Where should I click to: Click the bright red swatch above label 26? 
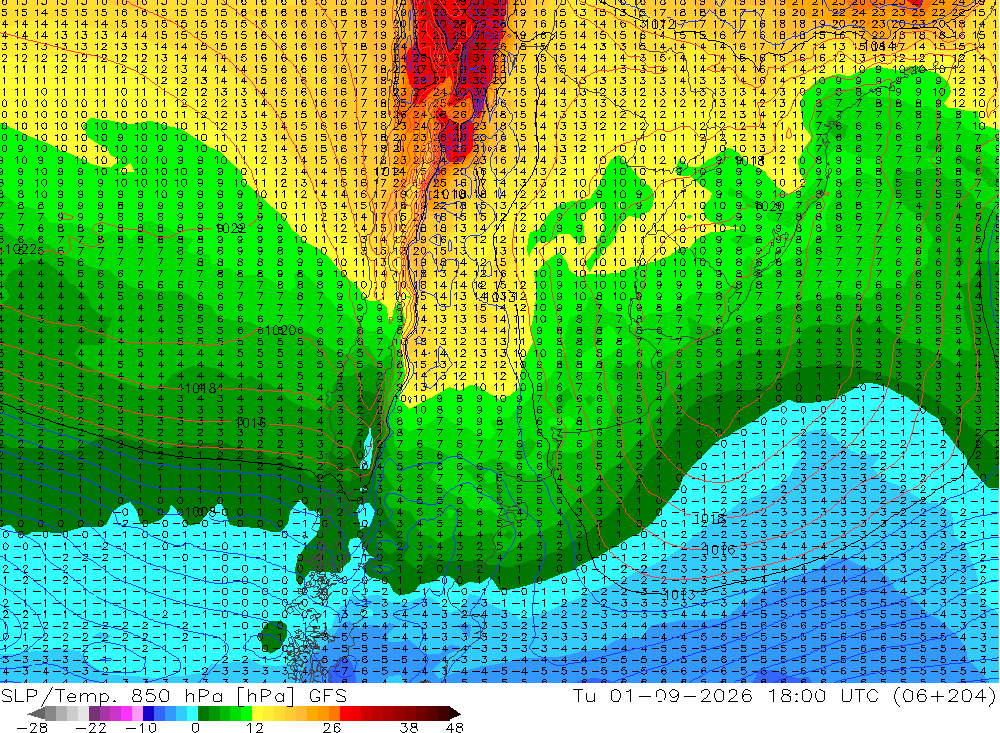[x=345, y=713]
